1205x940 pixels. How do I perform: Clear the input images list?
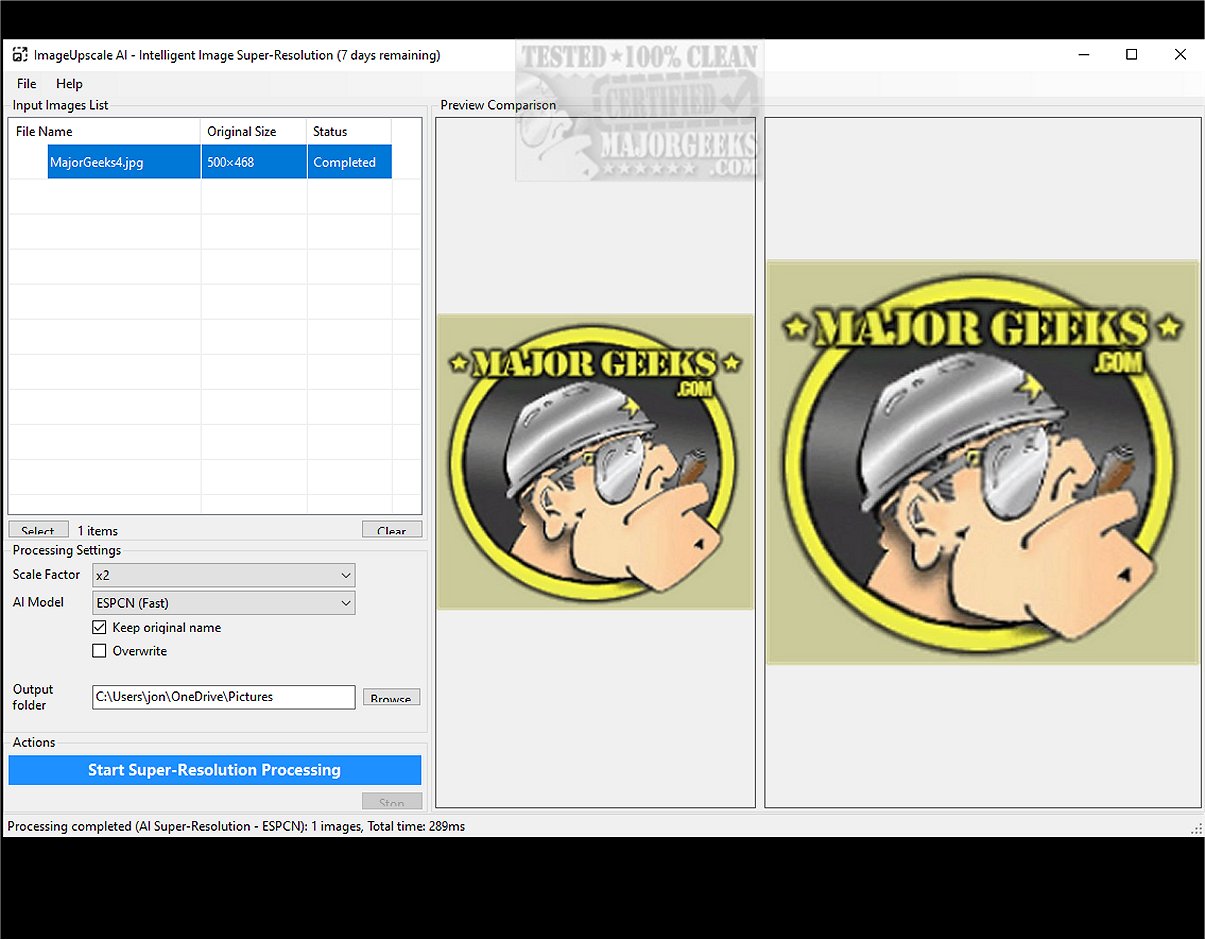point(392,530)
